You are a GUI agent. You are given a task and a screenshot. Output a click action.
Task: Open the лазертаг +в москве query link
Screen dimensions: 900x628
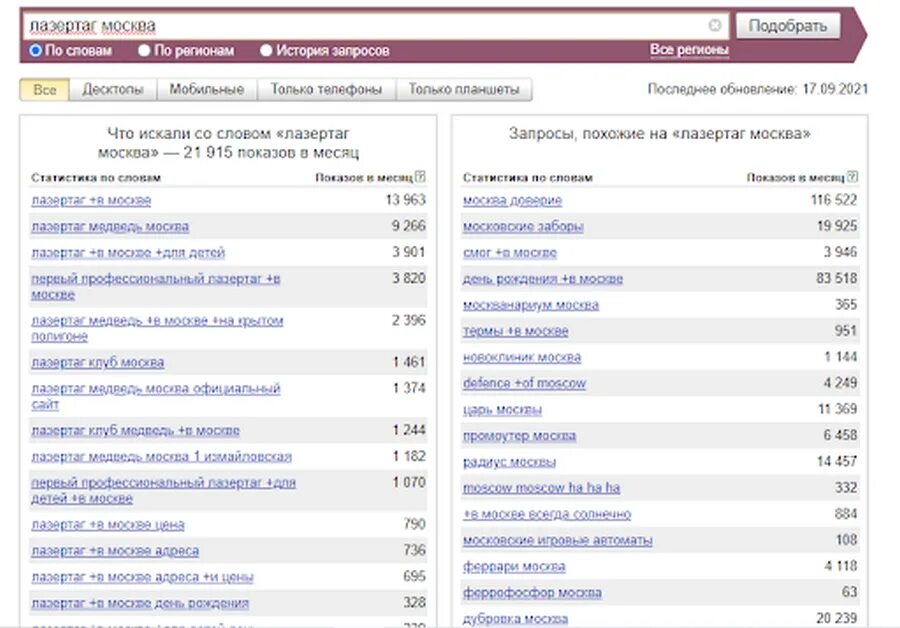tap(91, 200)
